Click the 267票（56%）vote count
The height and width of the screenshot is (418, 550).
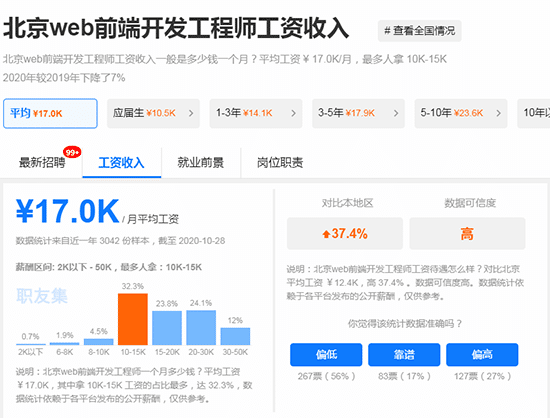[x=327, y=376]
